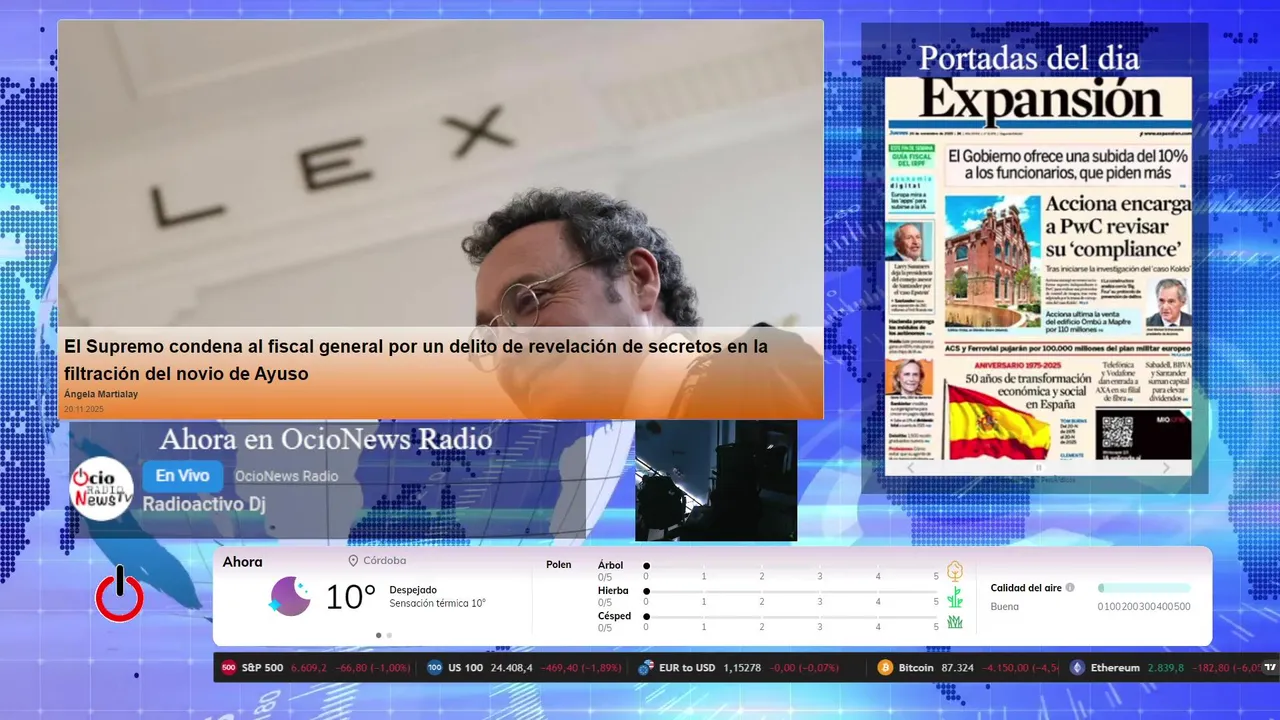Click the EUR to USD flag icon
The width and height of the screenshot is (1280, 720).
[x=646, y=667]
